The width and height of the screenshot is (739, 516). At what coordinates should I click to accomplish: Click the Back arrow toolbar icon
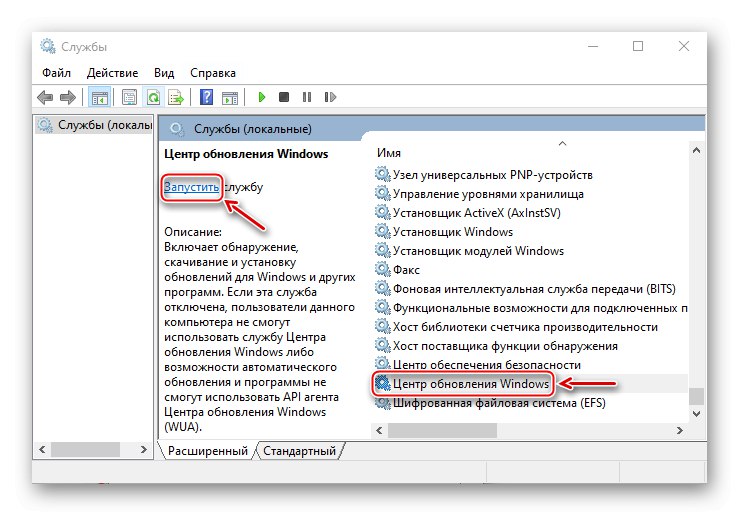(45, 98)
